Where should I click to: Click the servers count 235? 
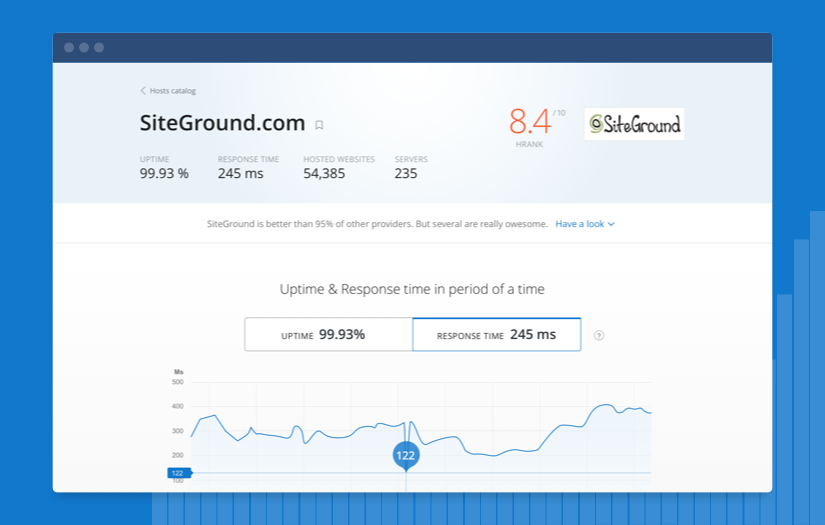(406, 174)
